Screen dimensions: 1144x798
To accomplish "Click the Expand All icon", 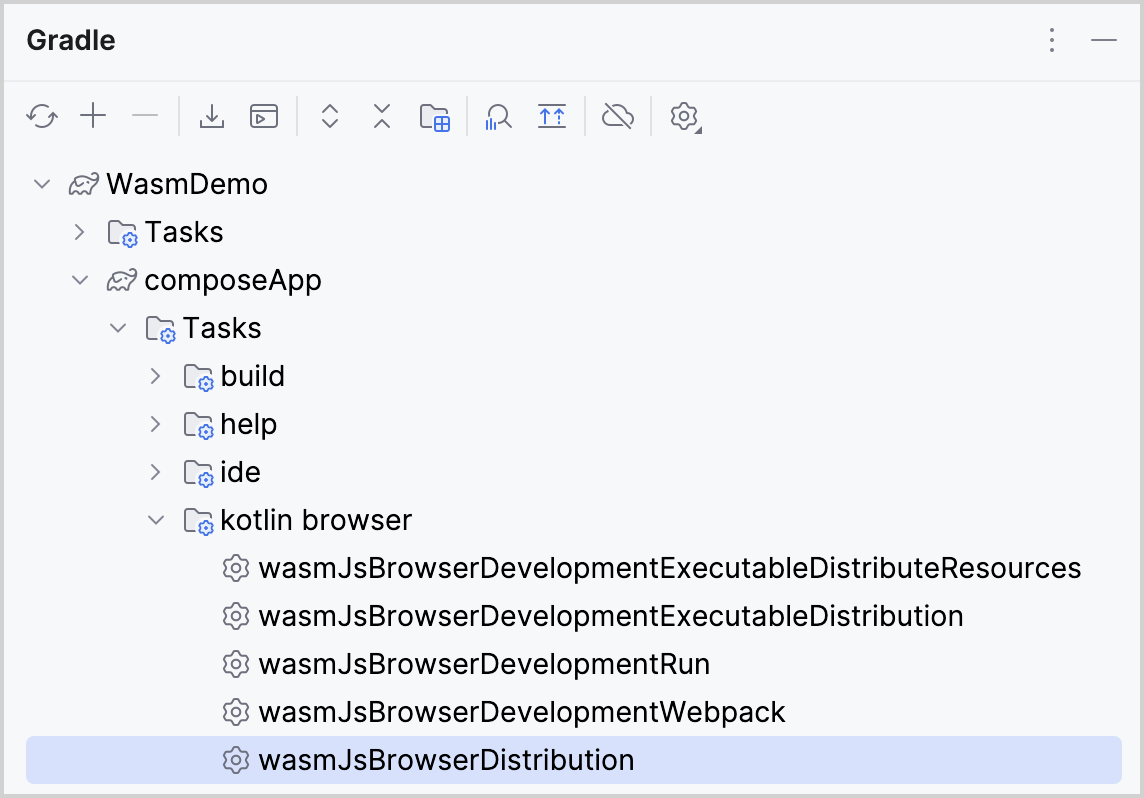I will click(330, 116).
